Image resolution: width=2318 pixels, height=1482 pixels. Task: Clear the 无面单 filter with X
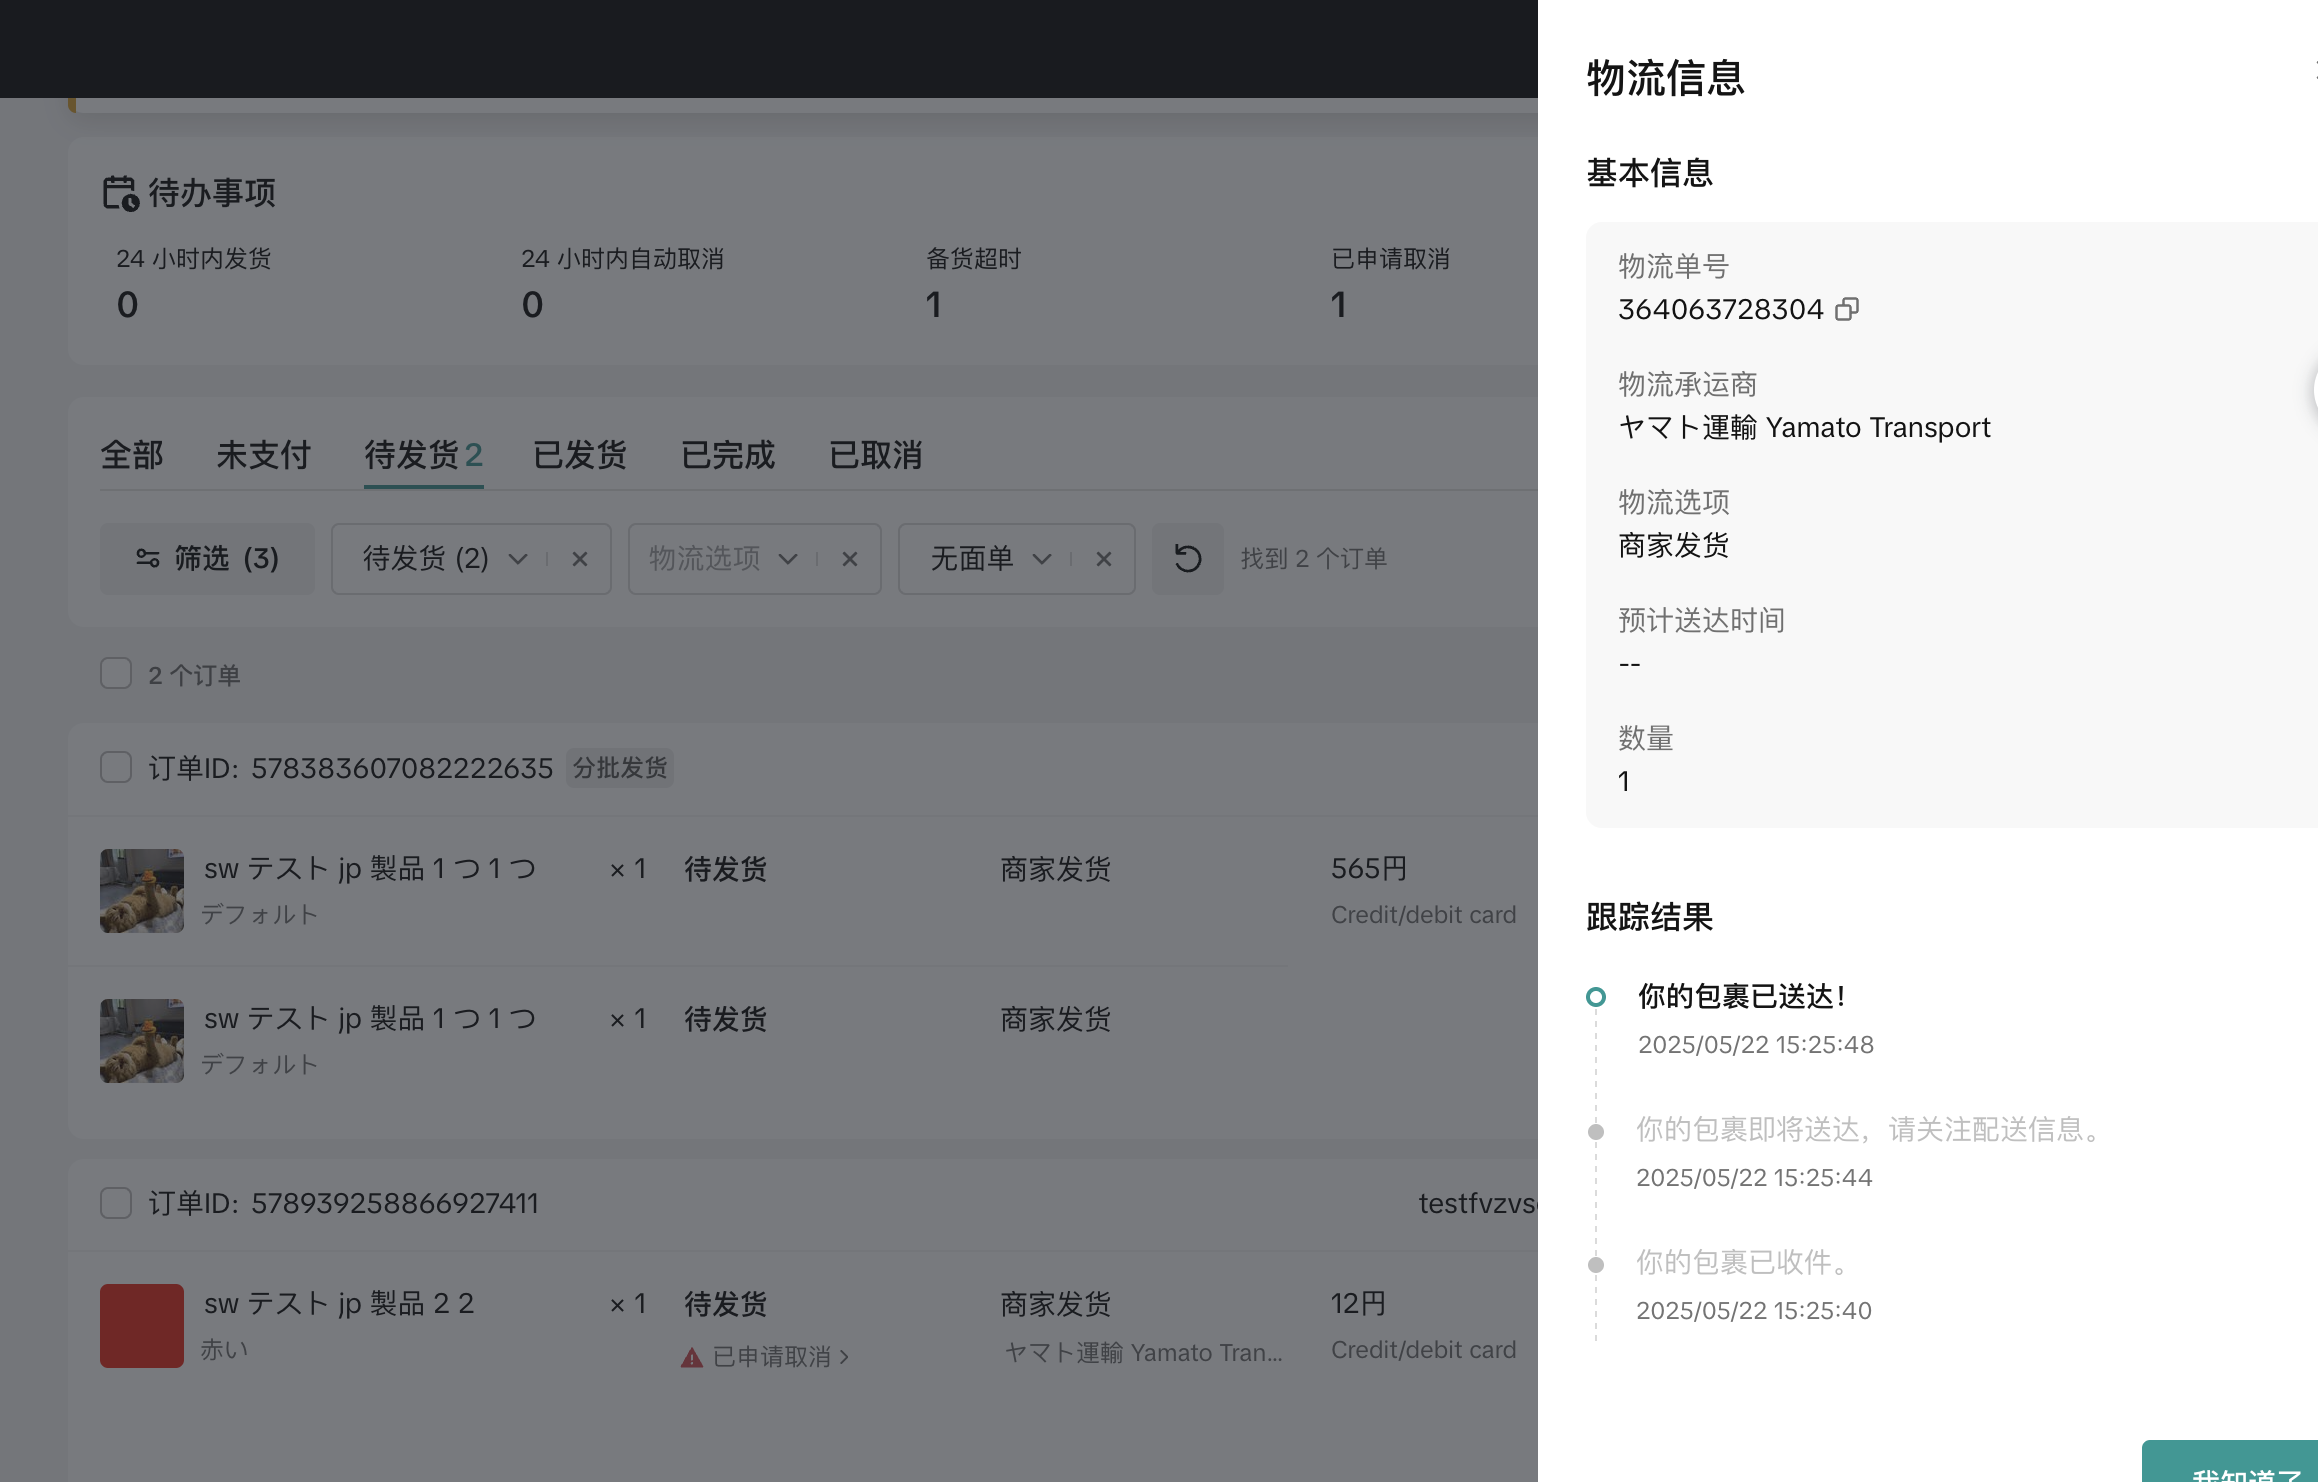(1103, 559)
